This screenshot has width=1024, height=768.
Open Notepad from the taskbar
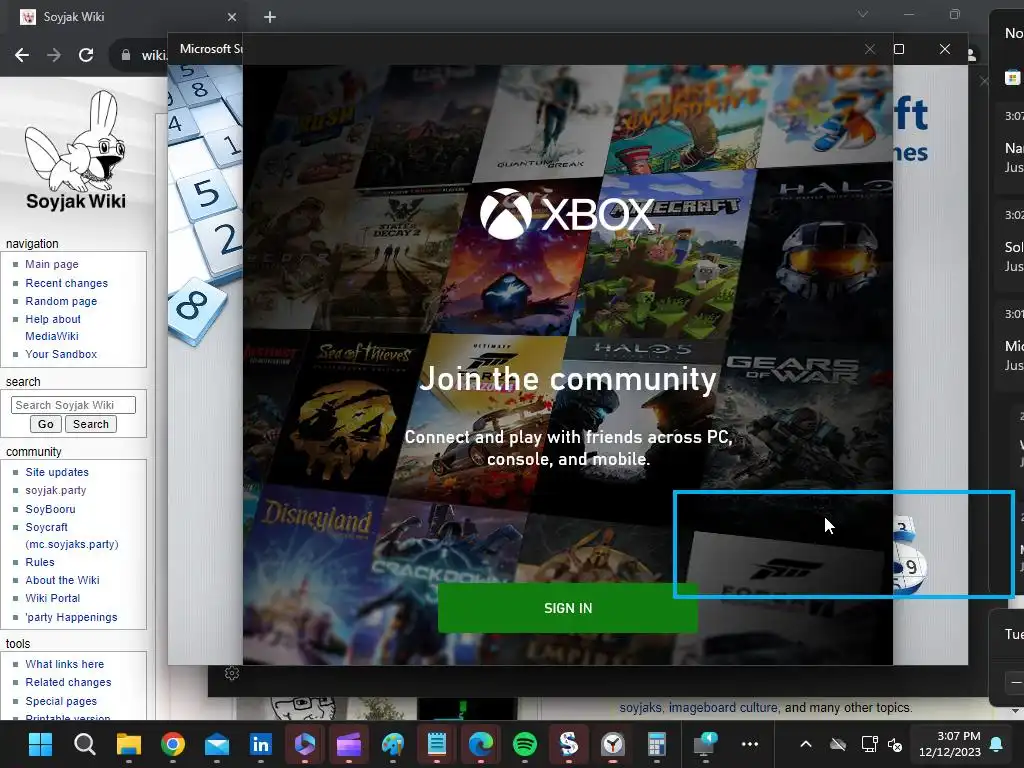(x=437, y=744)
